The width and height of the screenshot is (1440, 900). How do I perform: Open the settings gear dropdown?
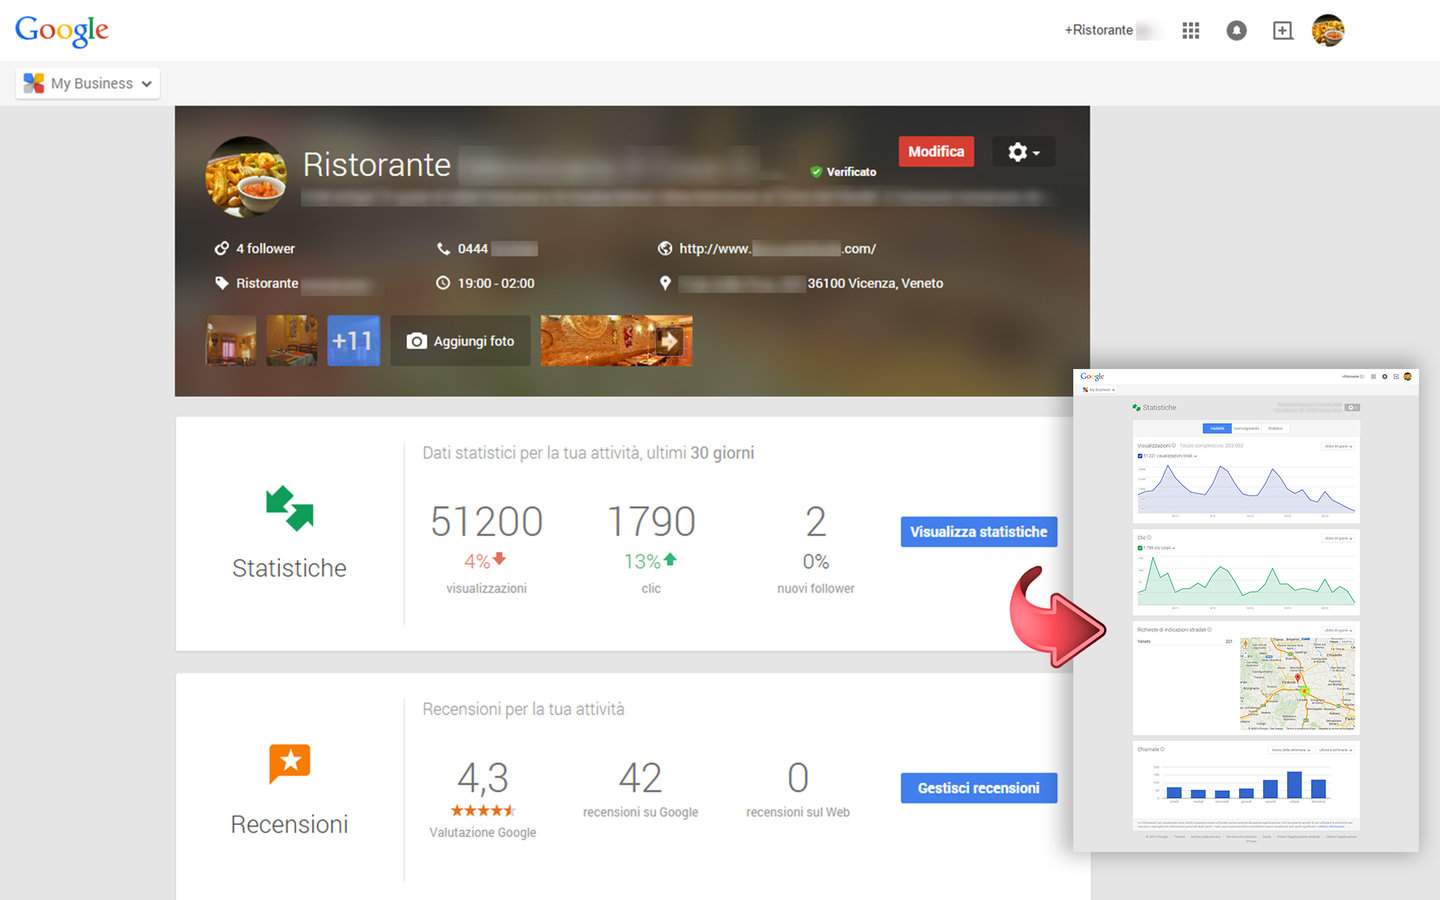[x=1024, y=152]
